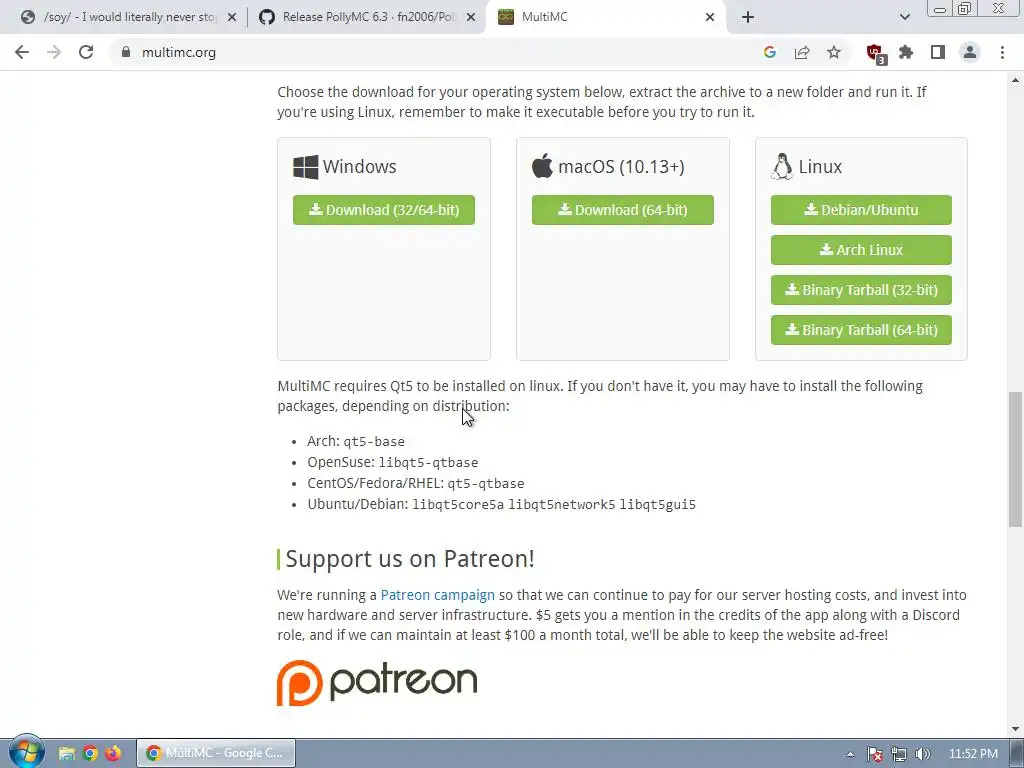Open the Chrome profile avatar

pyautogui.click(x=970, y=52)
